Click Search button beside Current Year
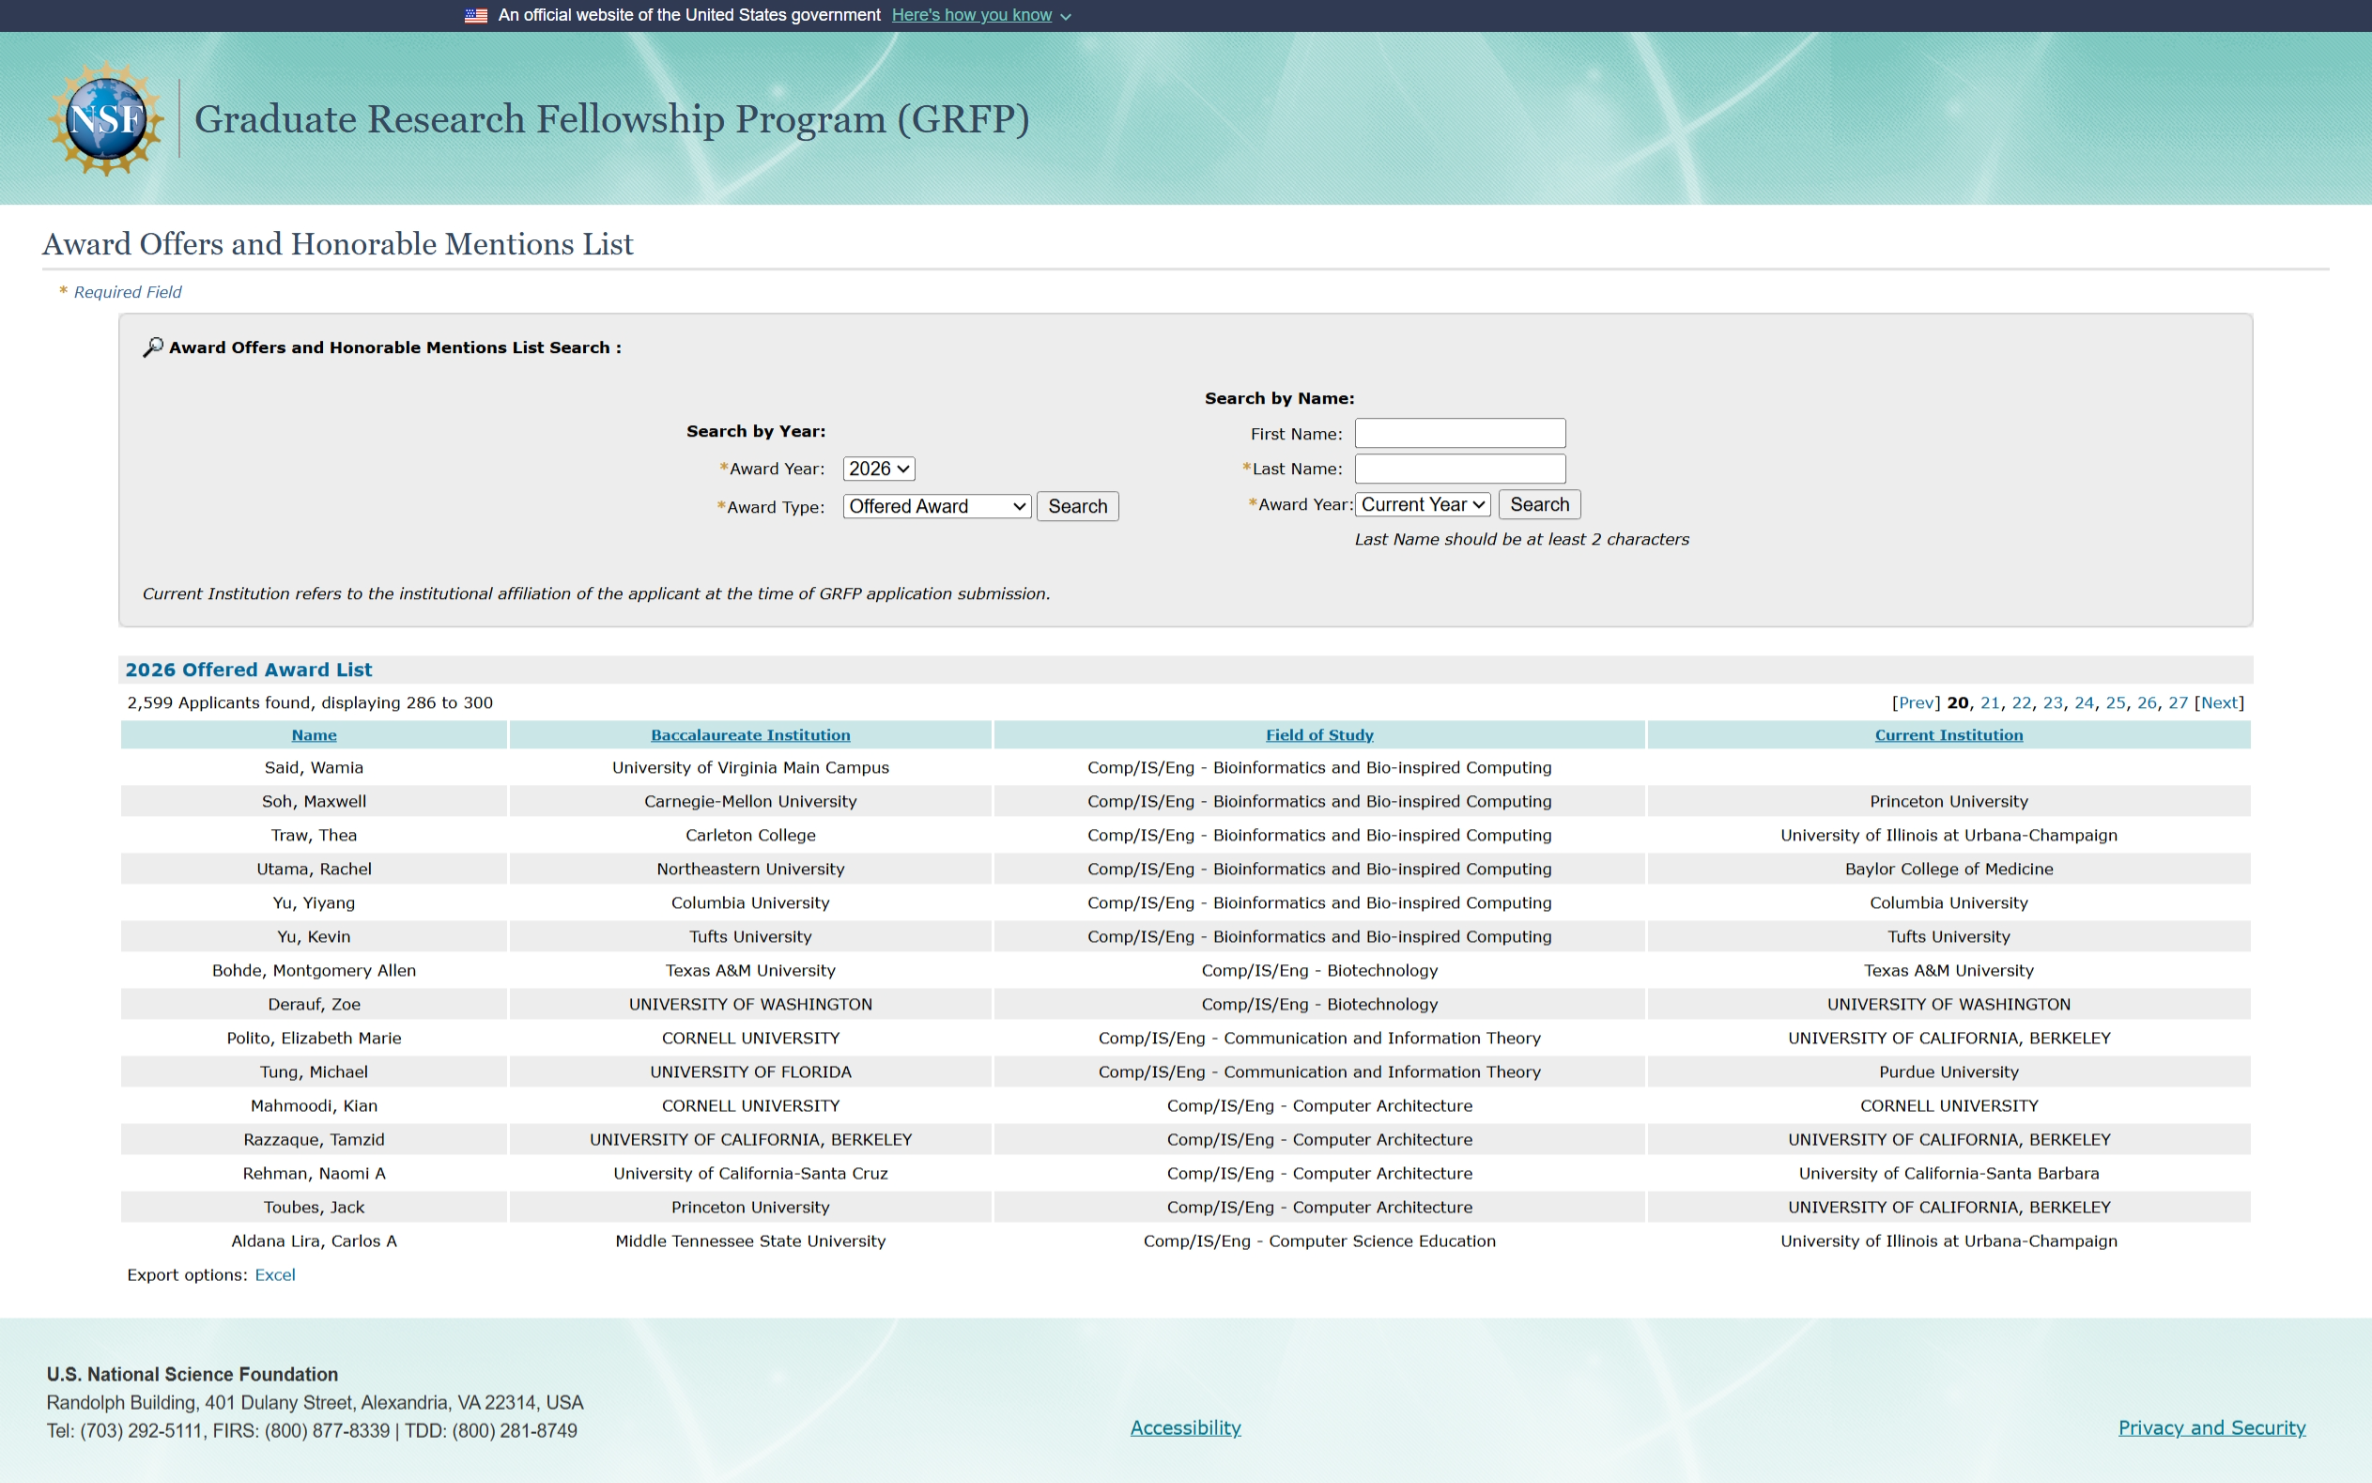This screenshot has height=1483, width=2372. [x=1539, y=504]
